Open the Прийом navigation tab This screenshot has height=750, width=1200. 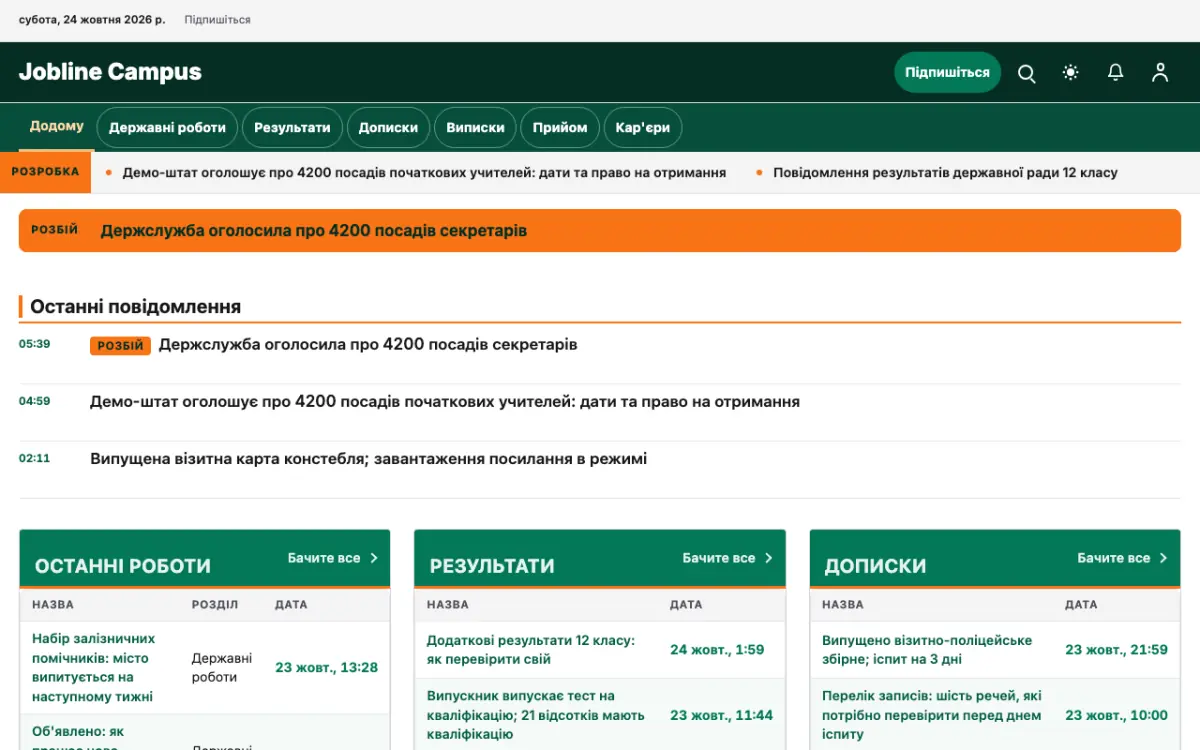[560, 128]
